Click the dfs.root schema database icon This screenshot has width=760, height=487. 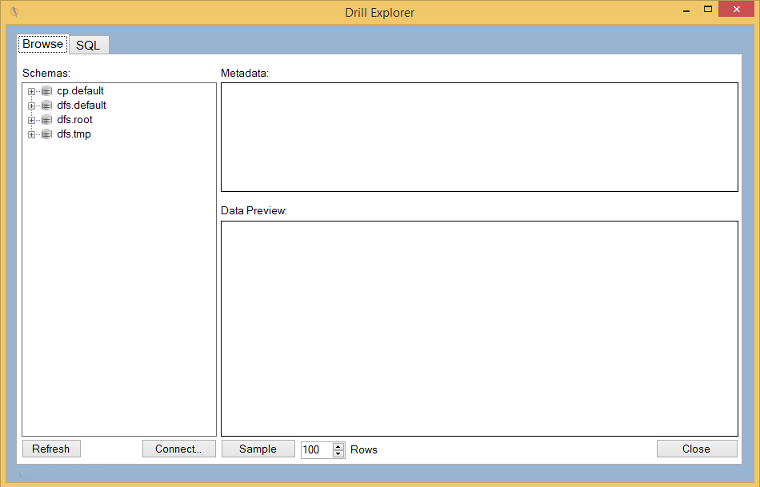coord(46,120)
